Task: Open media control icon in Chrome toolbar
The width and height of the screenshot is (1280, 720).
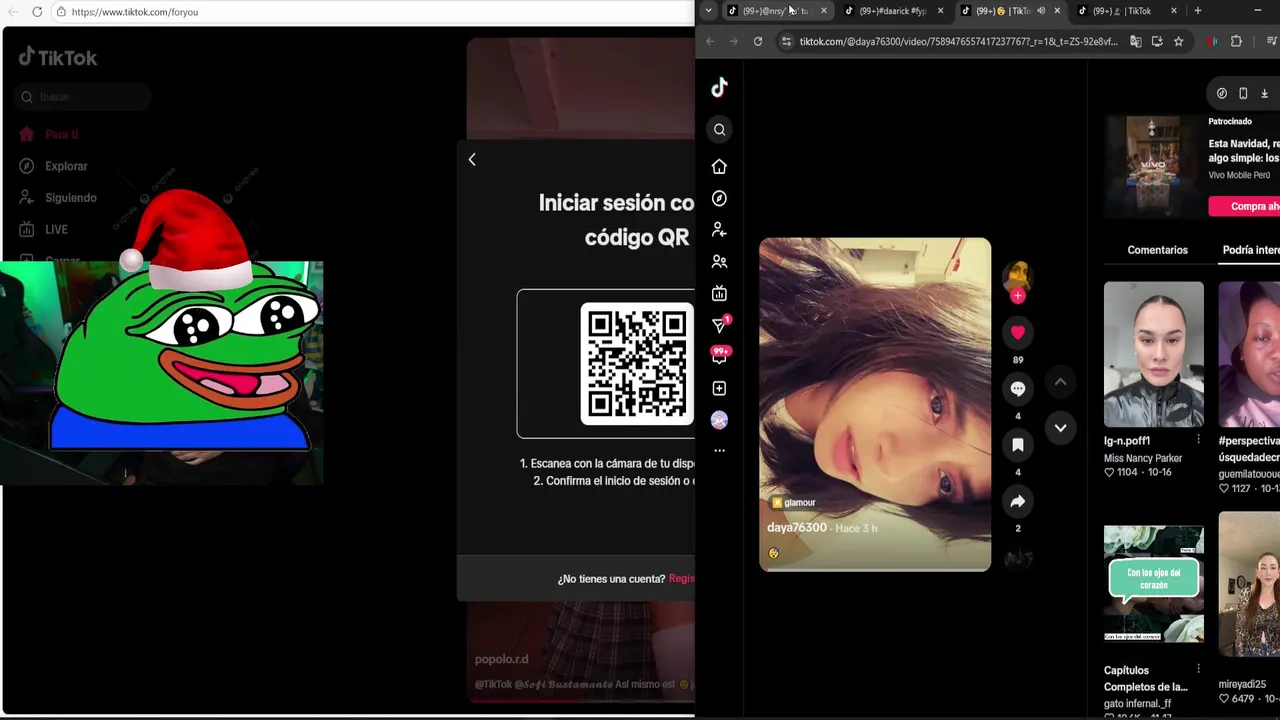Action: 1272,41
